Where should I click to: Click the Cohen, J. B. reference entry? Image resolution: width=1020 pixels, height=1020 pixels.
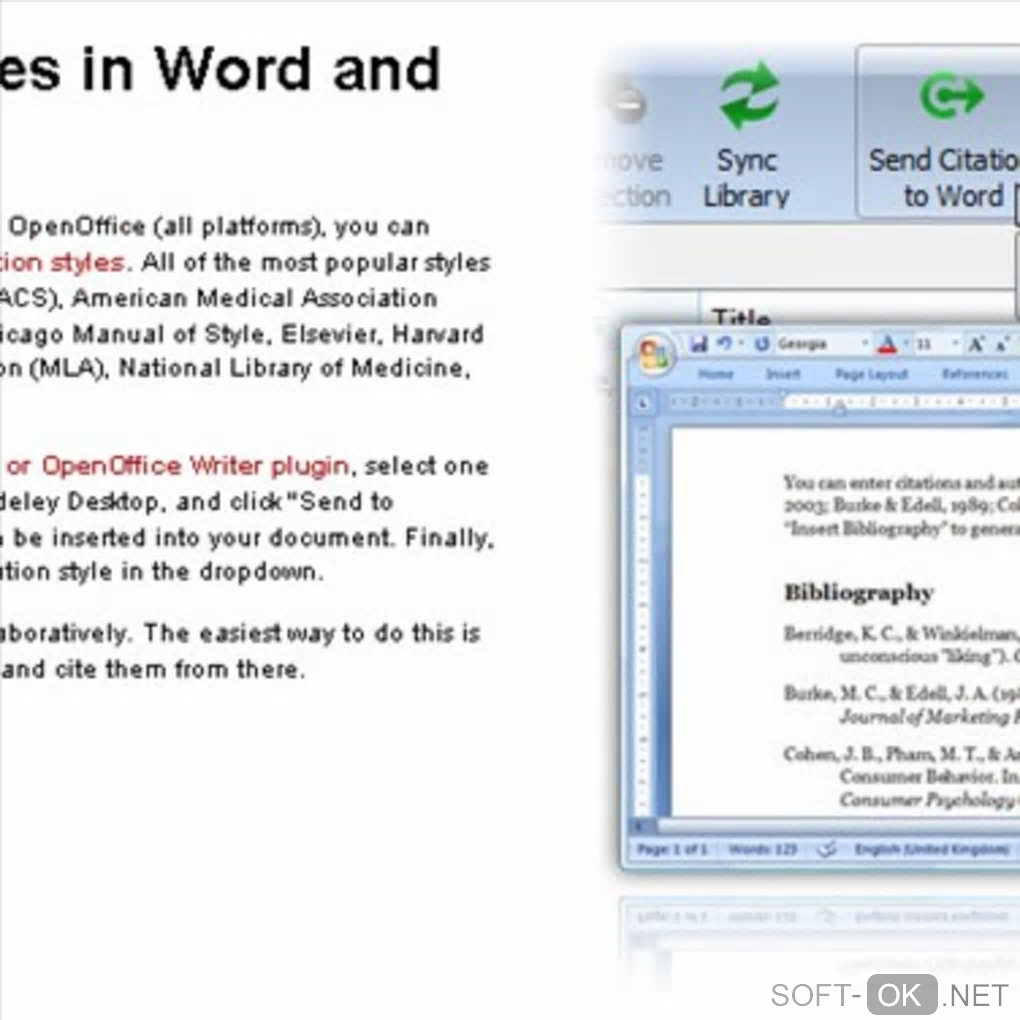click(902, 776)
